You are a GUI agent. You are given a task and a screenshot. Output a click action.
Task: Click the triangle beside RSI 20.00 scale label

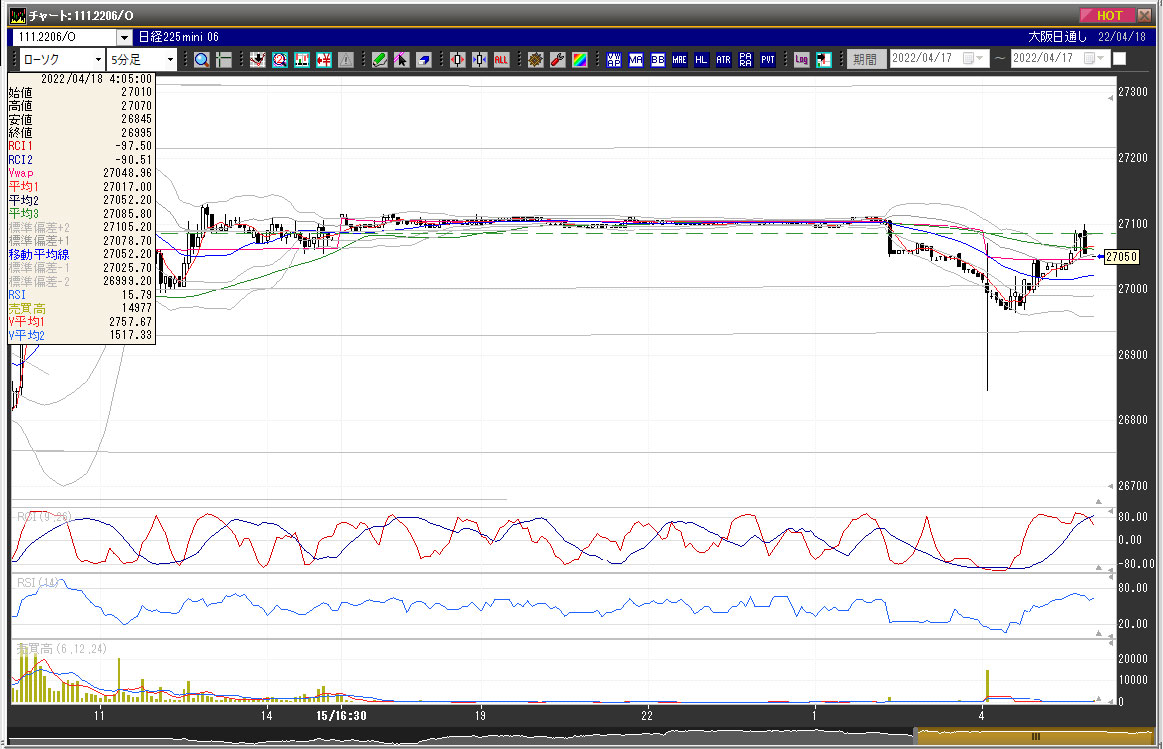tap(1099, 633)
